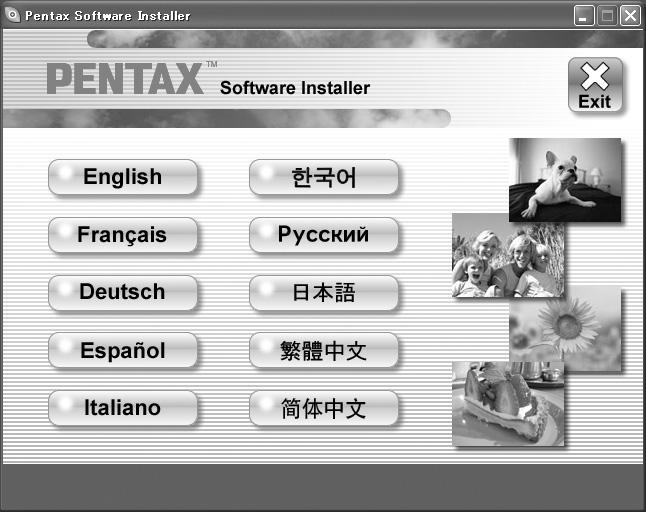Screen dimensions: 646x512
Task: Click the disabled maximize window button
Action: pyautogui.click(x=607, y=16)
